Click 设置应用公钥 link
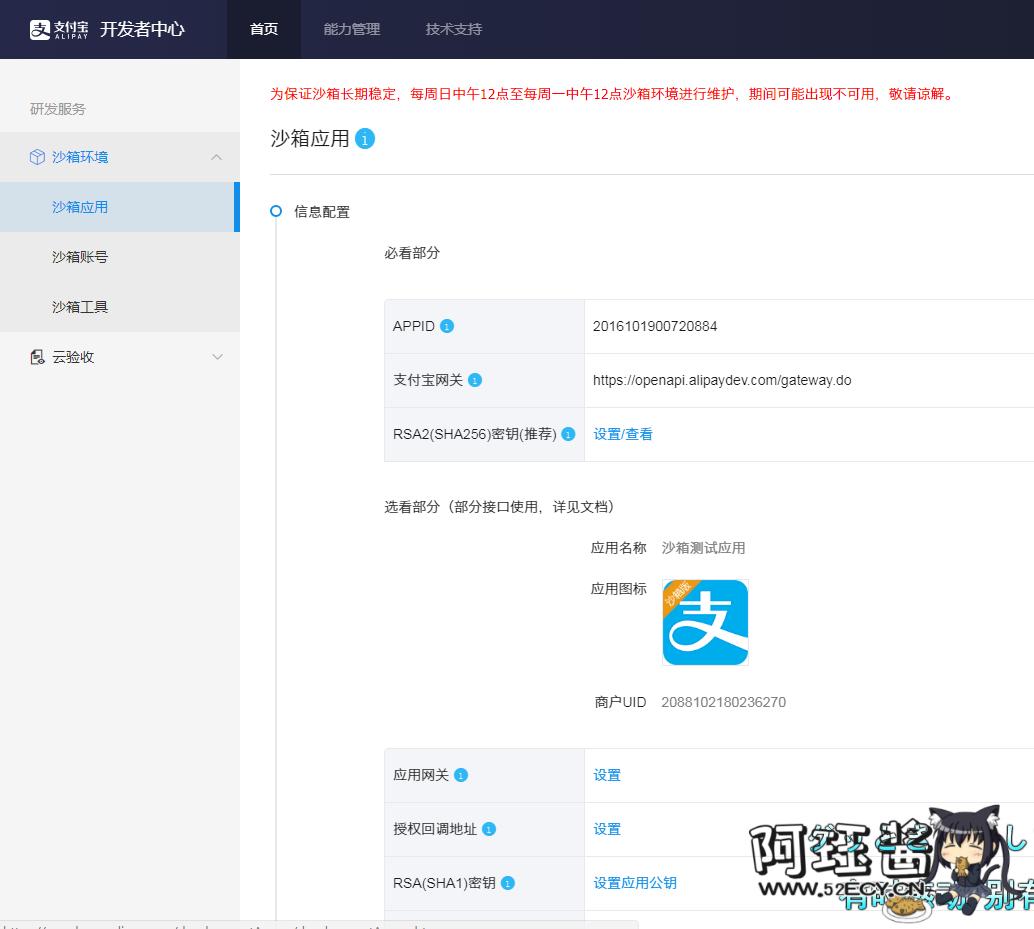1034x929 pixels. tap(635, 884)
